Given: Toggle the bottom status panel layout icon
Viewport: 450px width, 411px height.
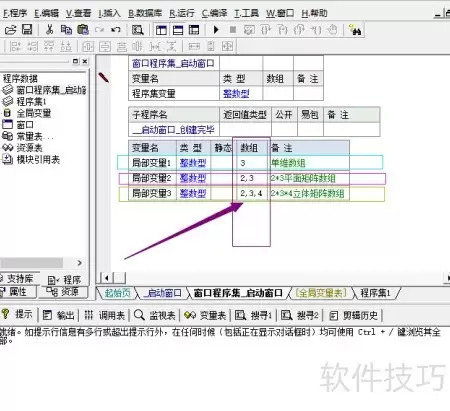Looking at the screenshot, I should 178,30.
